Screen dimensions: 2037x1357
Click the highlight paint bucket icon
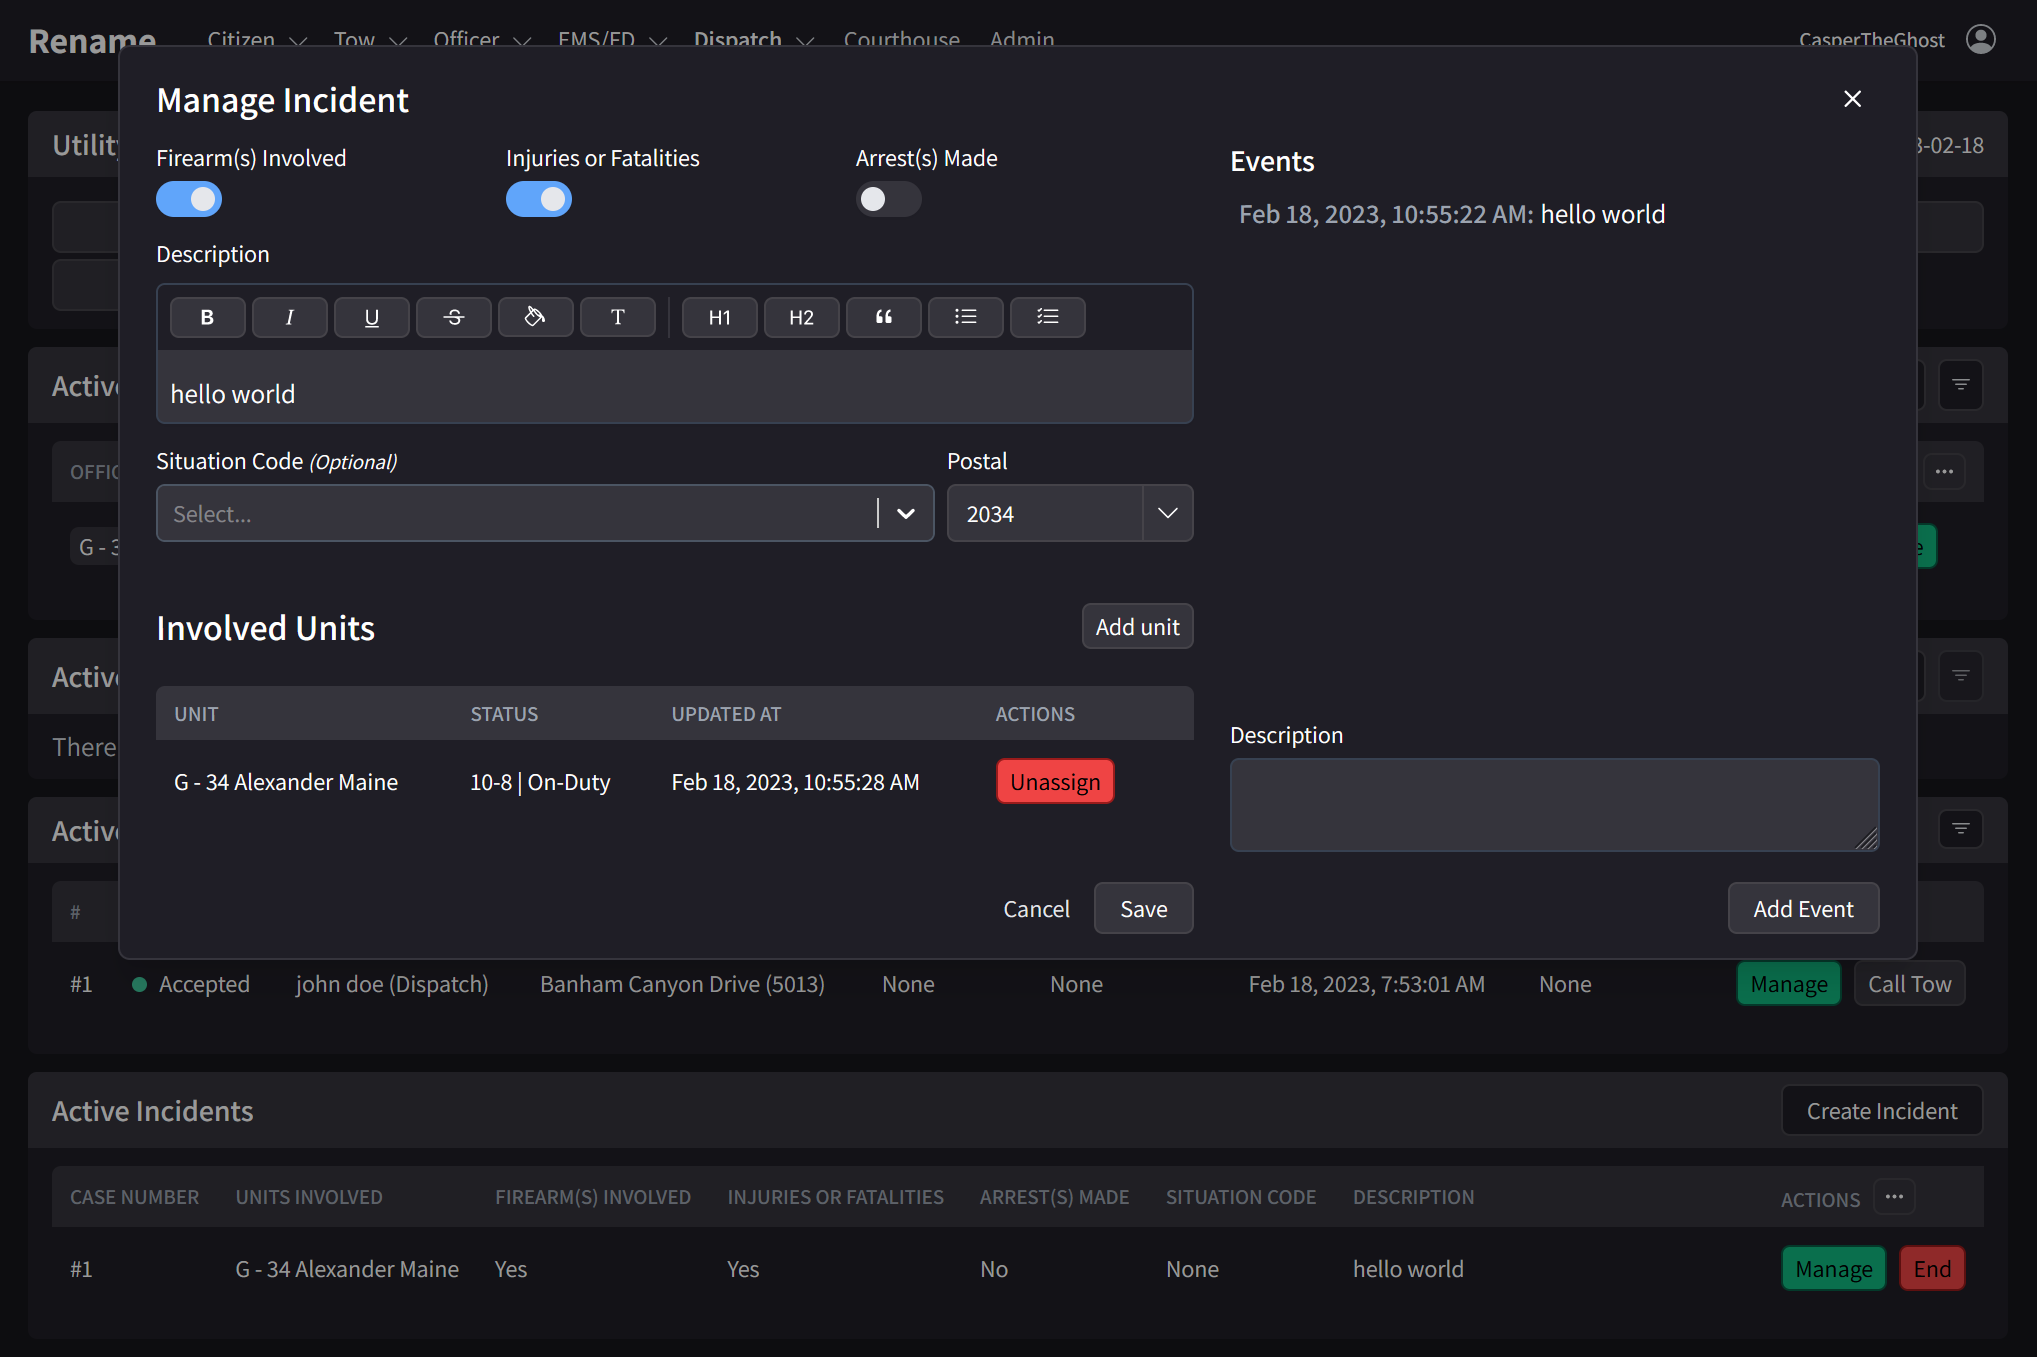(x=535, y=317)
